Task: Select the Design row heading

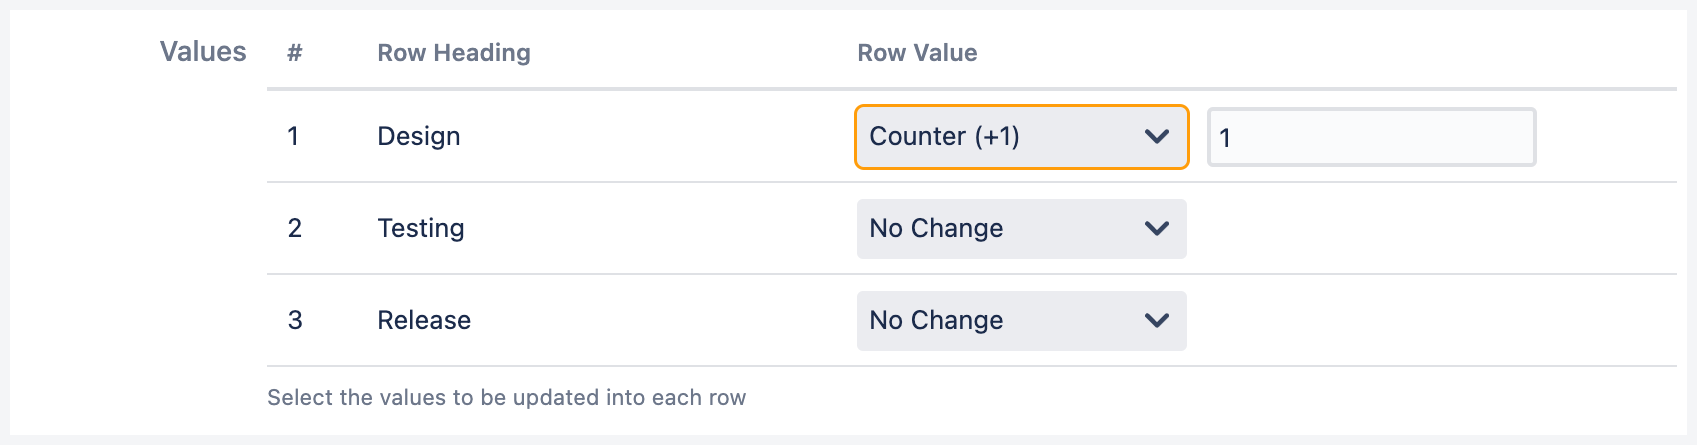Action: [x=419, y=137]
